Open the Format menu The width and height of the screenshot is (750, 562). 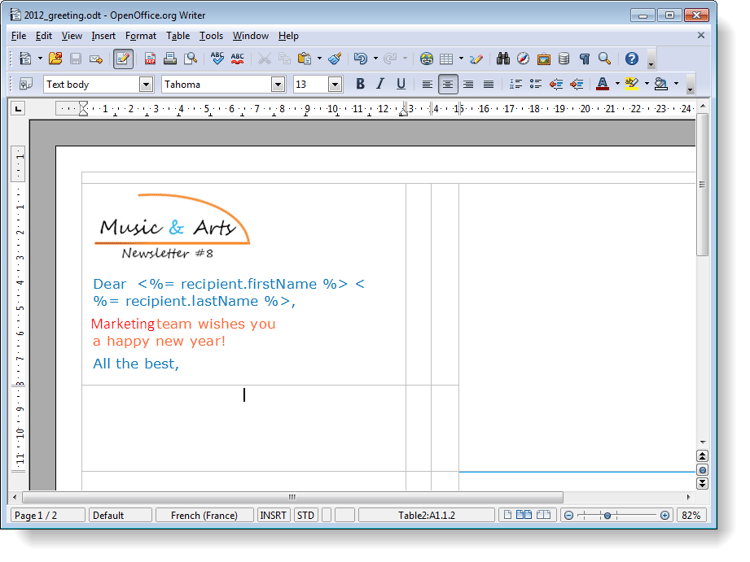click(x=140, y=36)
